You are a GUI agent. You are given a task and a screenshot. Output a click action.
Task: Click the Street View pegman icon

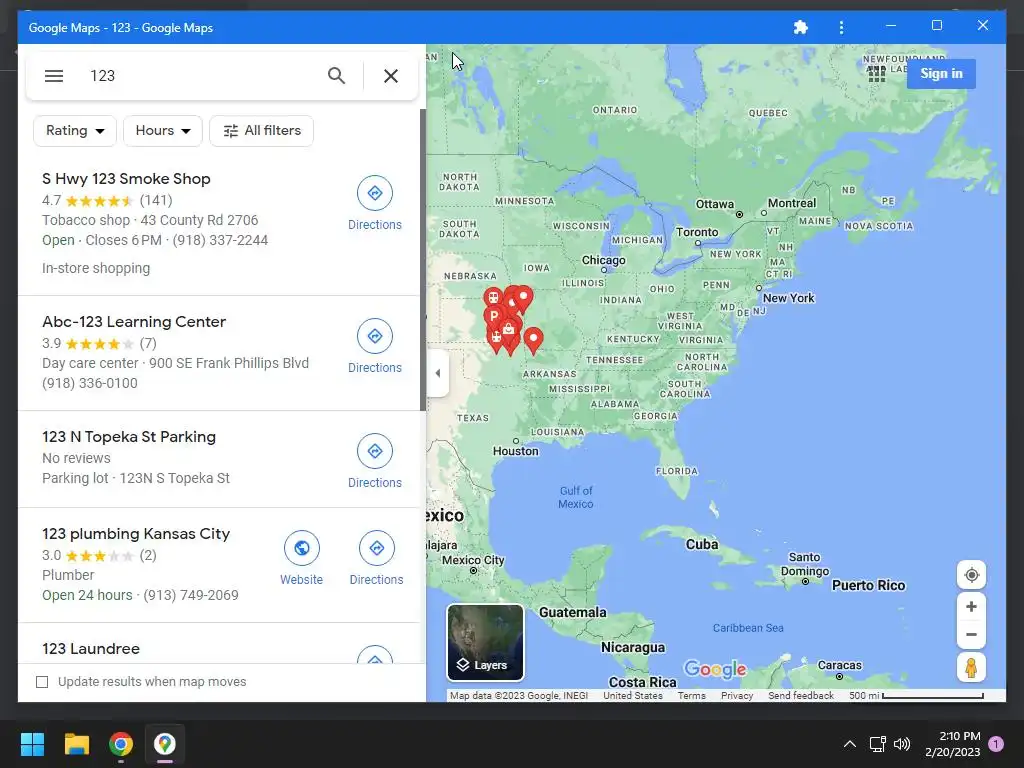(x=971, y=667)
